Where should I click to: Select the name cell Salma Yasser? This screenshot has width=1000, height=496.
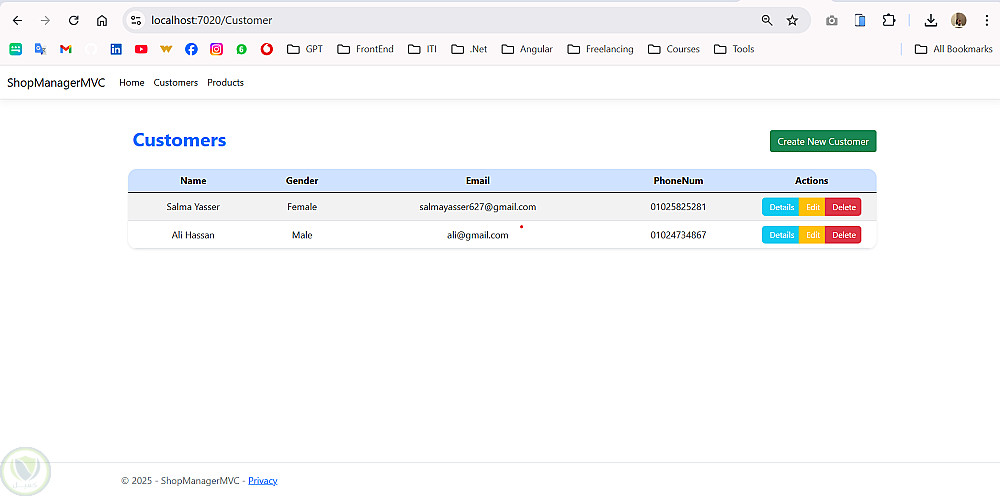pos(193,207)
